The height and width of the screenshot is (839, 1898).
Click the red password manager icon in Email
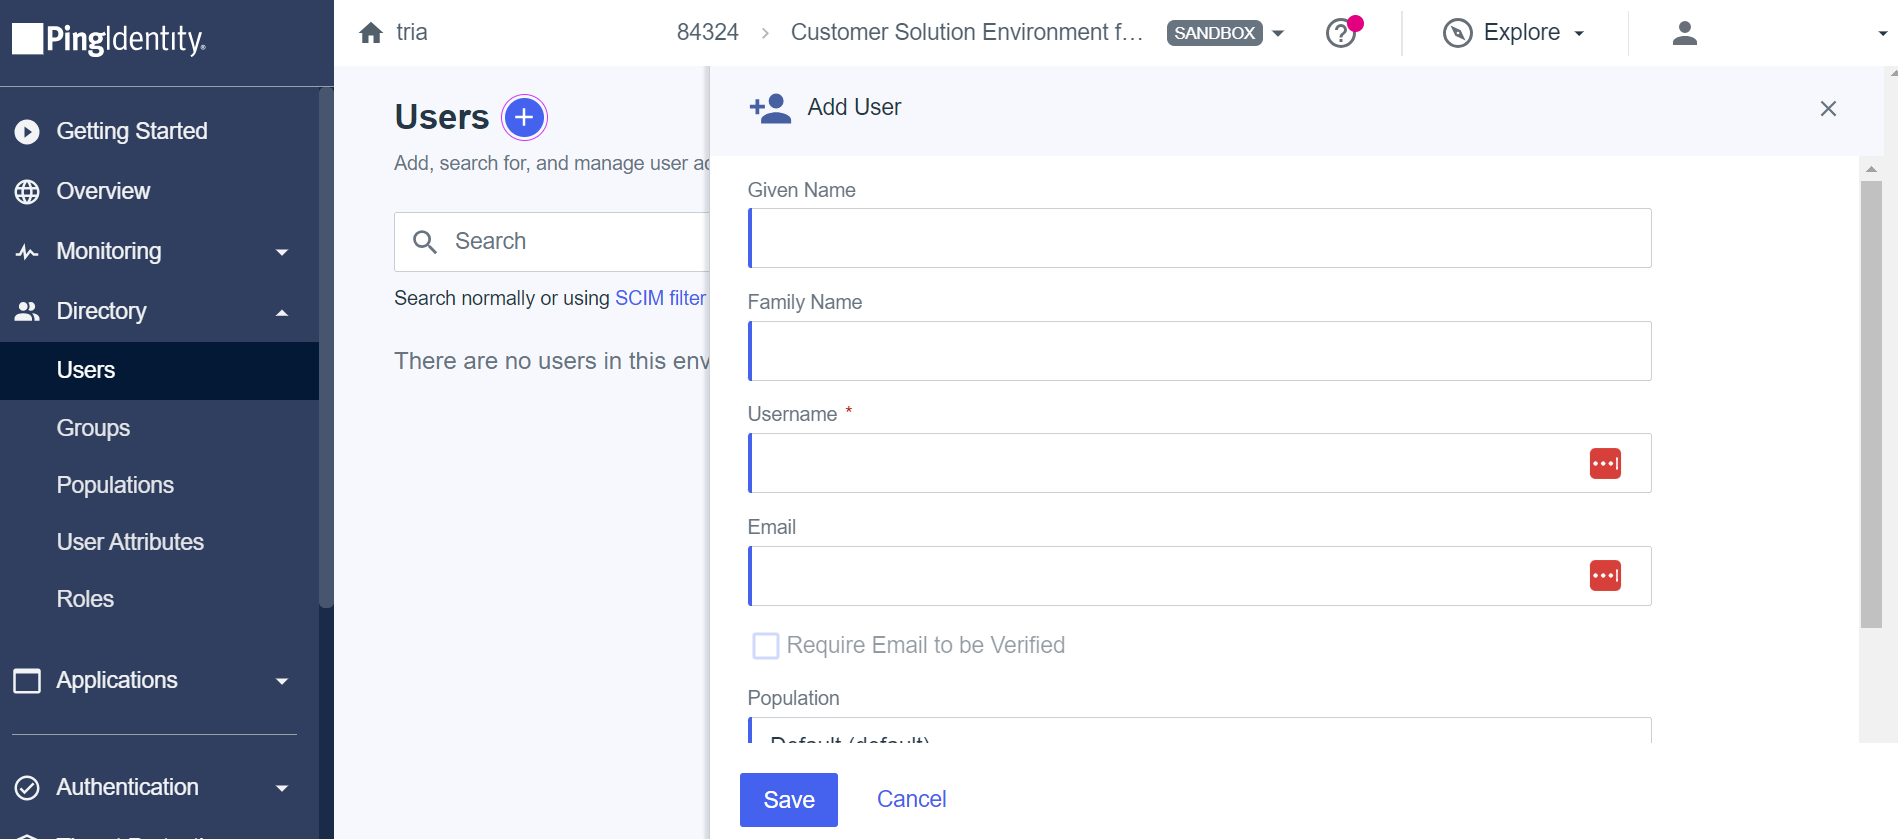pyautogui.click(x=1605, y=575)
